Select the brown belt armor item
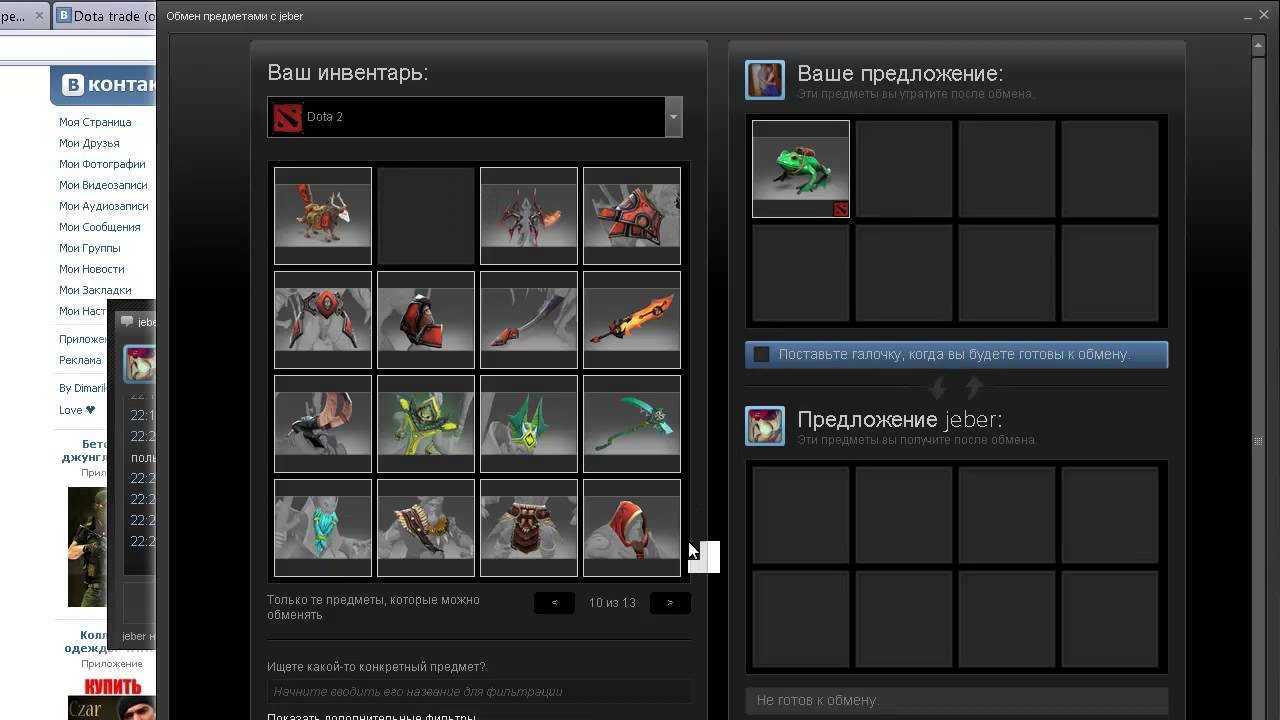The height and width of the screenshot is (720, 1280). [529, 528]
